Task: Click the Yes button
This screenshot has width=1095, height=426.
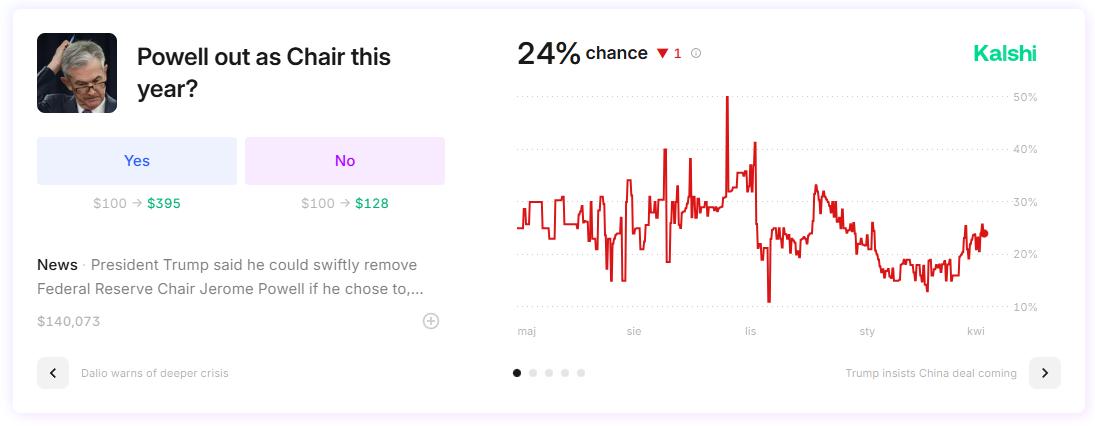Action: (x=137, y=161)
